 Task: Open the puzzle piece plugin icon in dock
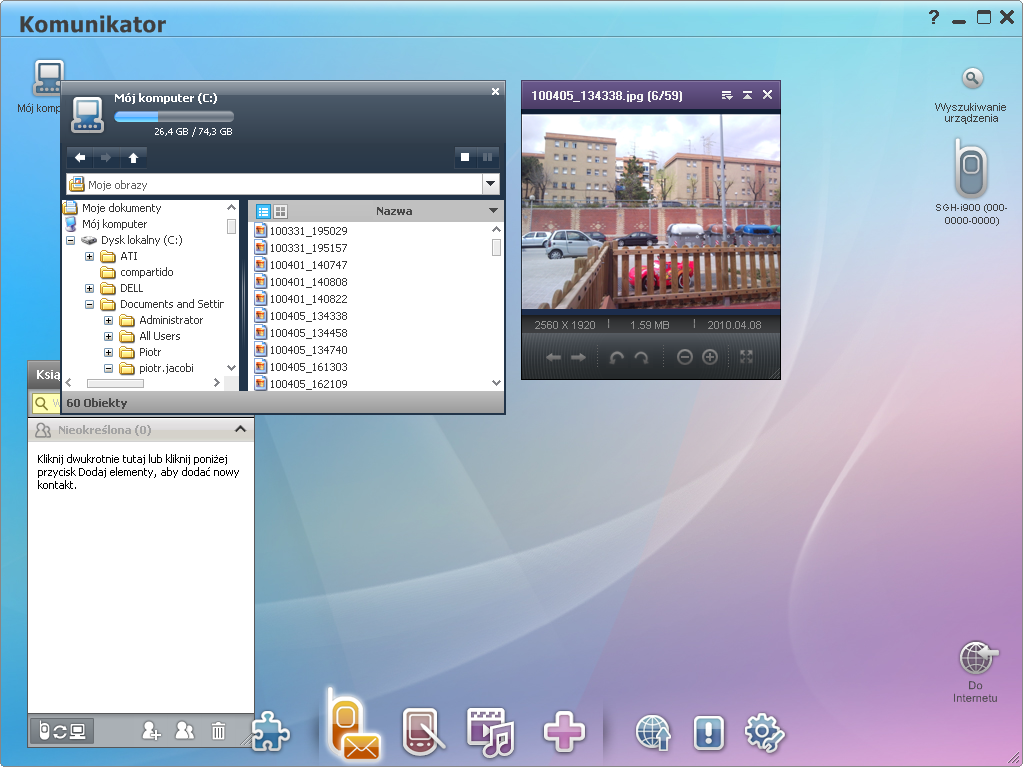270,732
